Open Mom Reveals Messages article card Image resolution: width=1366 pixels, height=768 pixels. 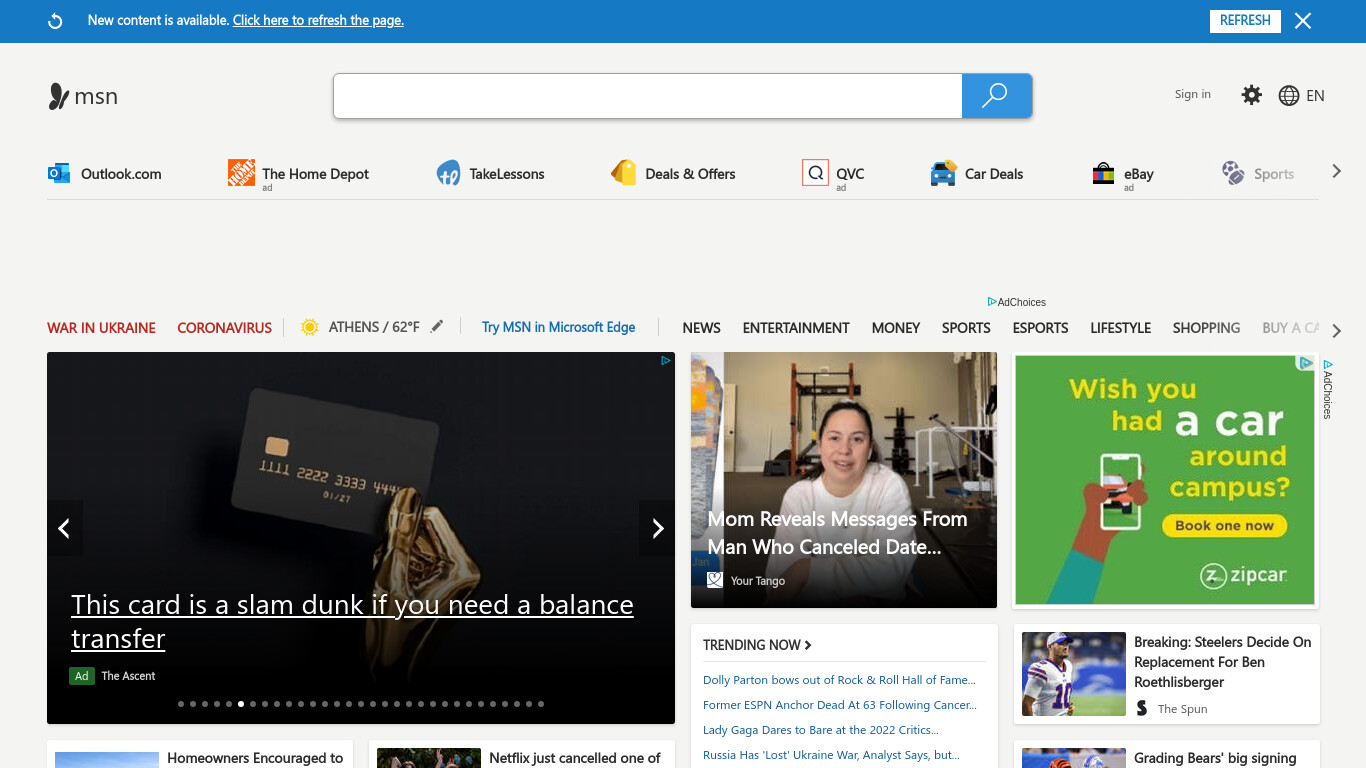click(844, 480)
